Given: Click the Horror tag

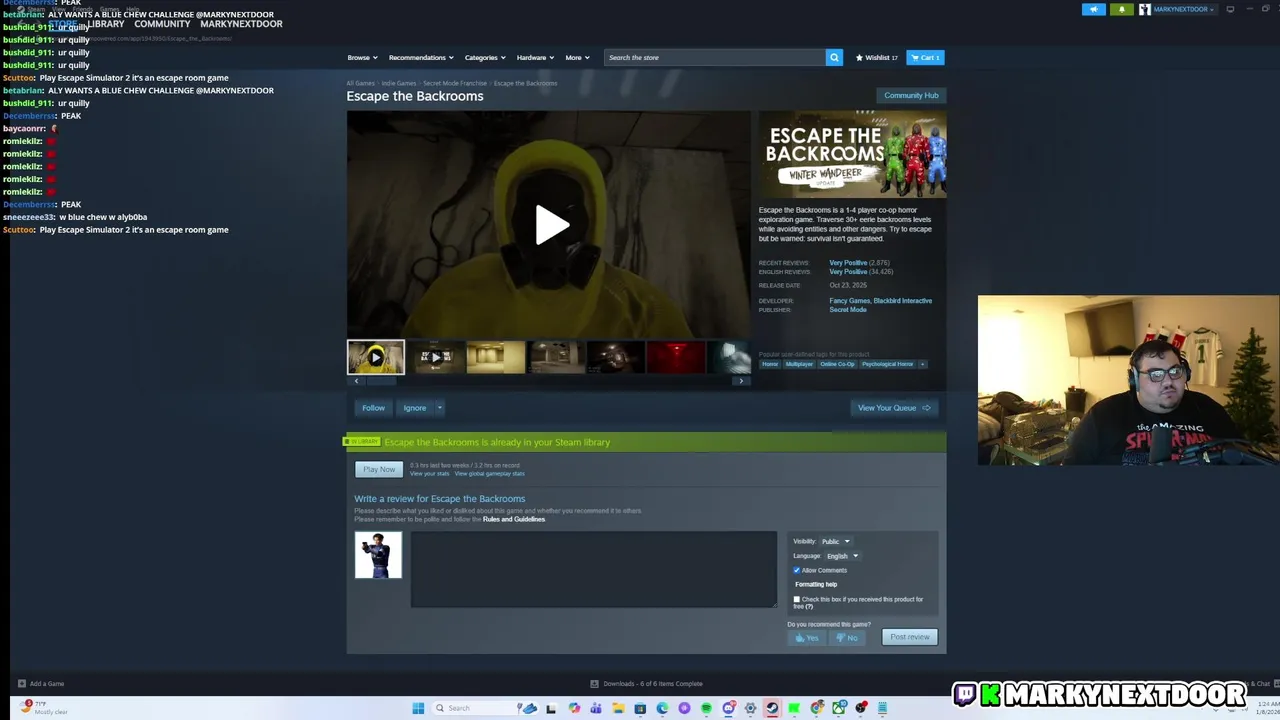Looking at the screenshot, I should pyautogui.click(x=770, y=364).
